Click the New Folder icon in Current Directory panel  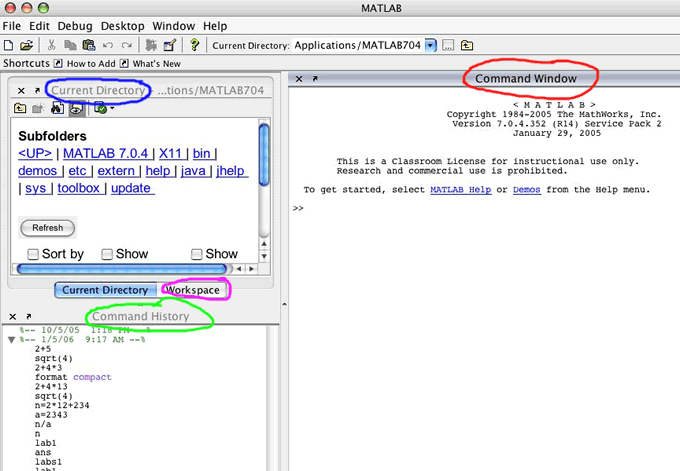point(38,108)
